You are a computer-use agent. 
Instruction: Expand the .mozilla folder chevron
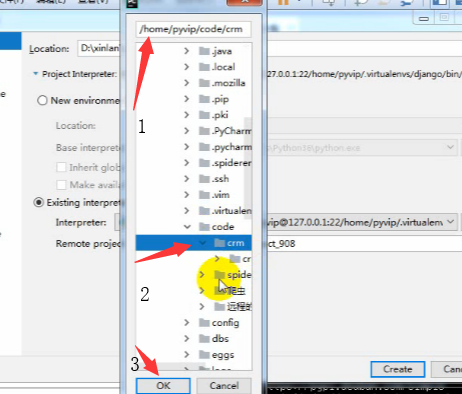click(x=187, y=83)
